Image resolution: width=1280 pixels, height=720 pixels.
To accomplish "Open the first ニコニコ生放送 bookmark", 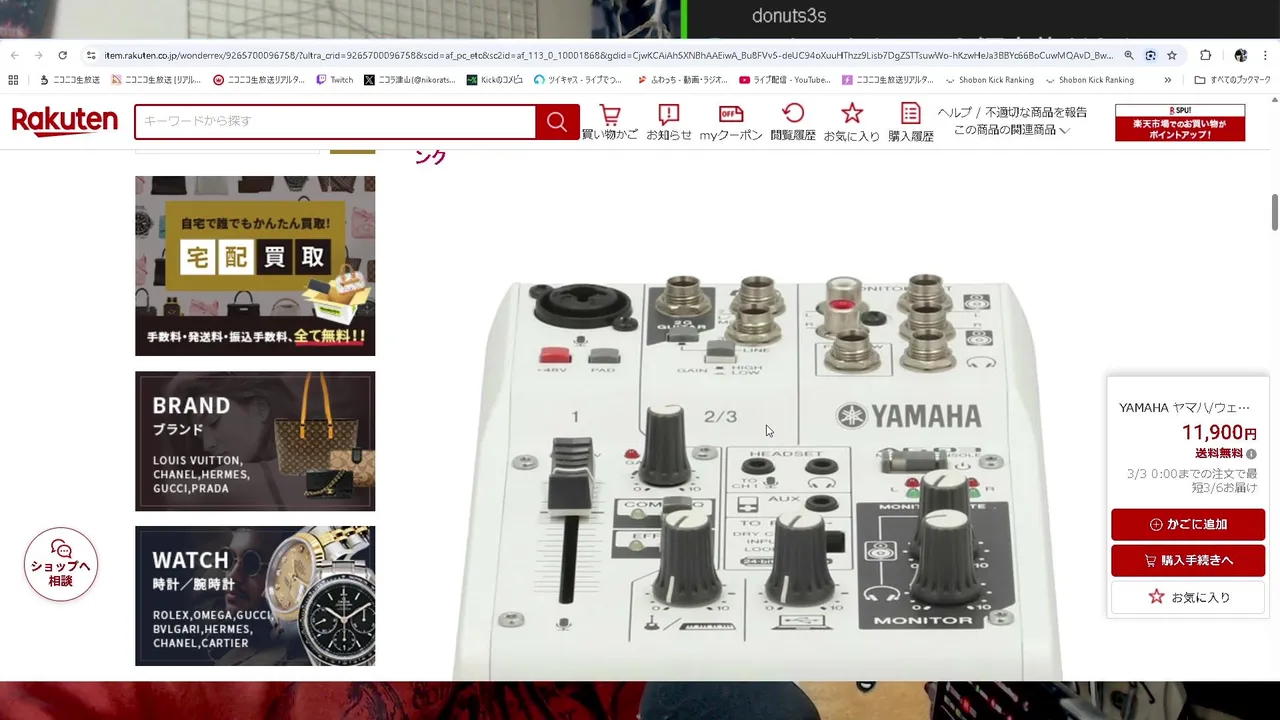I will (69, 80).
